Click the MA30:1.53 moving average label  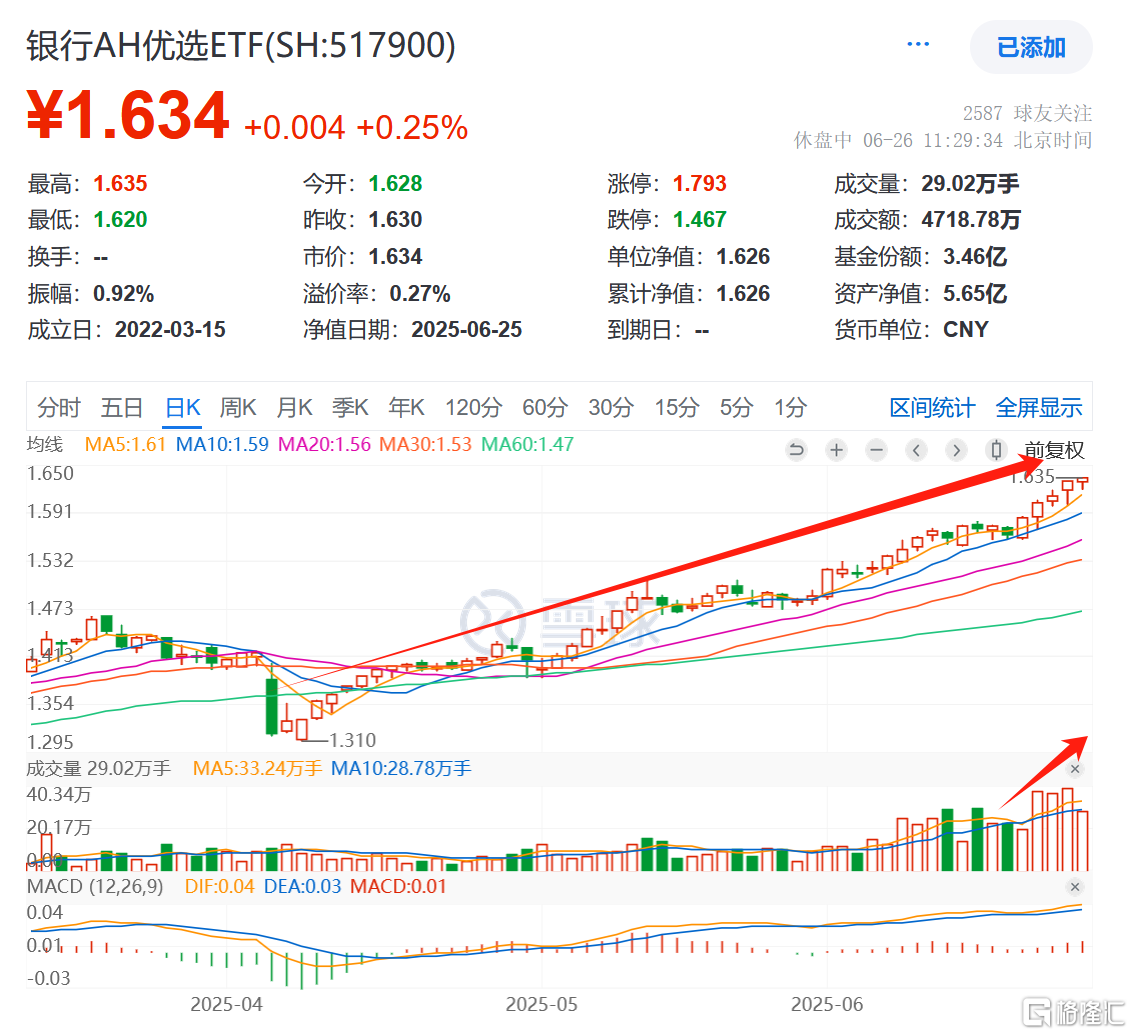pyautogui.click(x=425, y=445)
